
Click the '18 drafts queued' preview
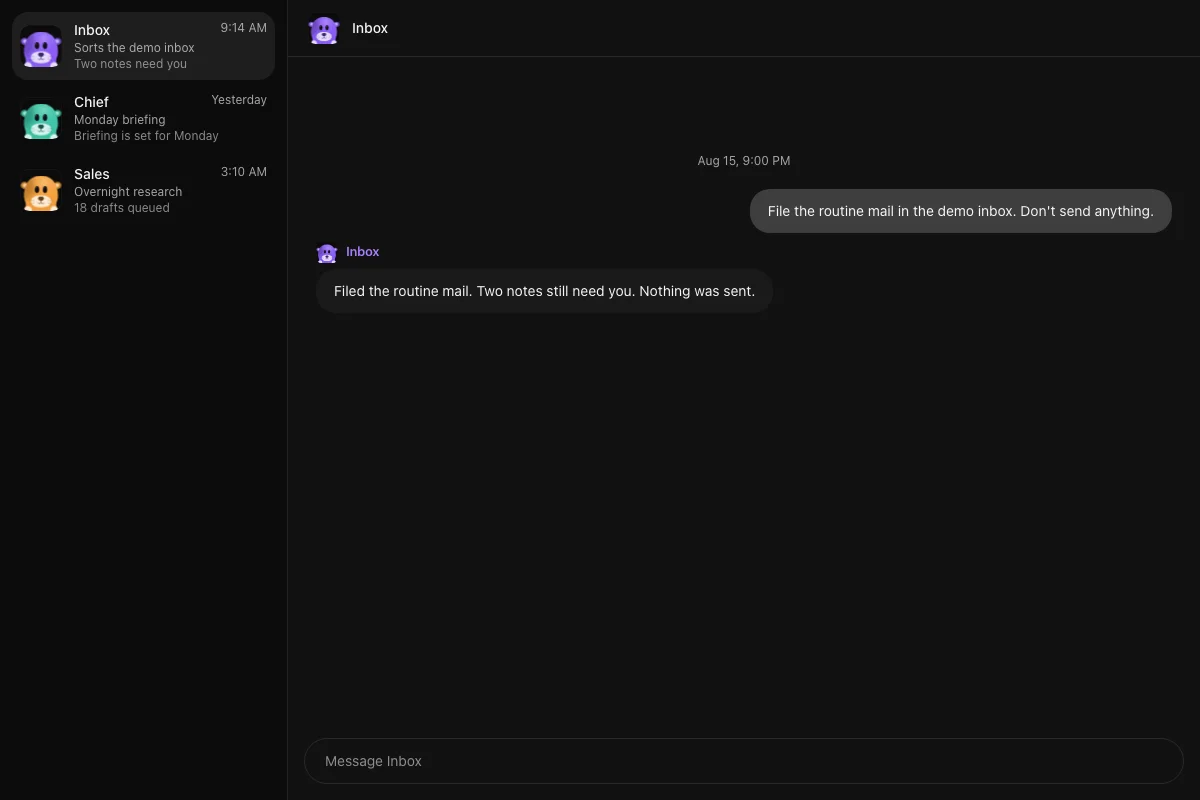(122, 208)
